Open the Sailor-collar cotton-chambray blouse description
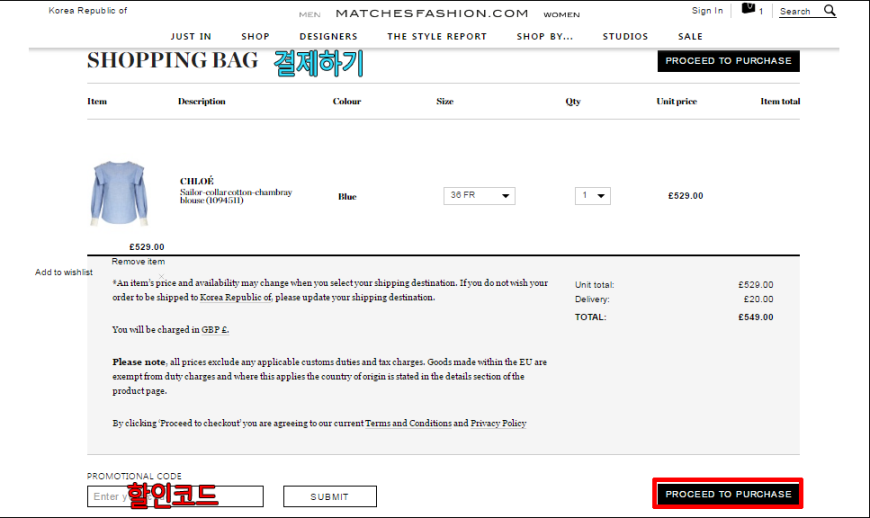The width and height of the screenshot is (870, 518). click(236, 196)
